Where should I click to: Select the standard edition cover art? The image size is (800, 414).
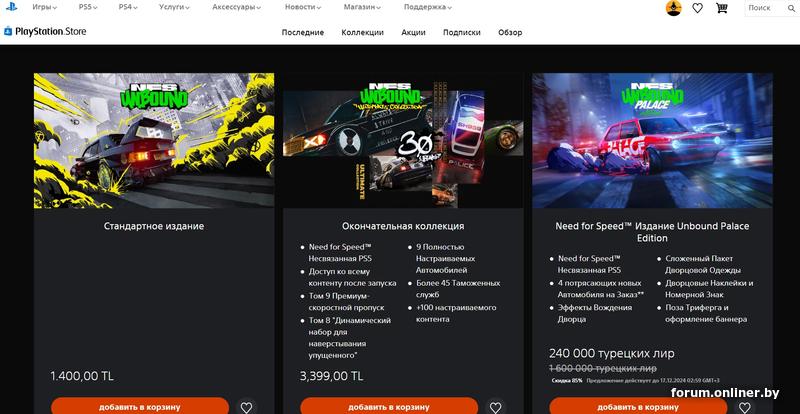[x=154, y=140]
